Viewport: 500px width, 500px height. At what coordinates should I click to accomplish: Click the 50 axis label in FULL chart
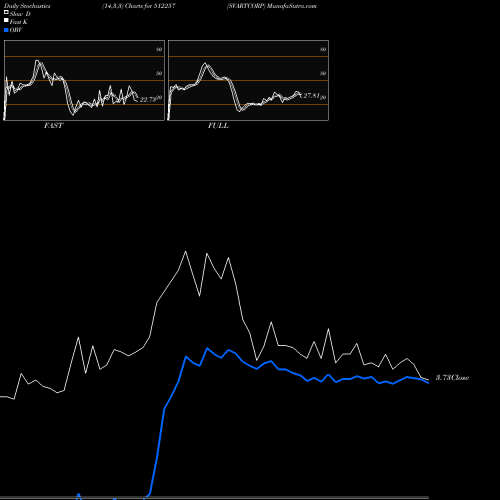(x=323, y=73)
